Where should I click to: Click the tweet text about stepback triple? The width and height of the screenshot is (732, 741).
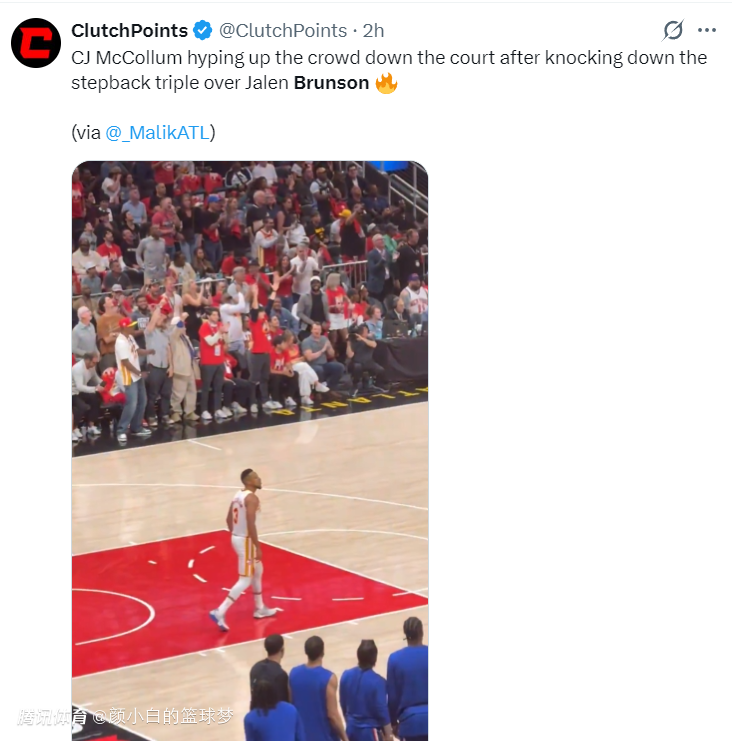click(x=389, y=70)
